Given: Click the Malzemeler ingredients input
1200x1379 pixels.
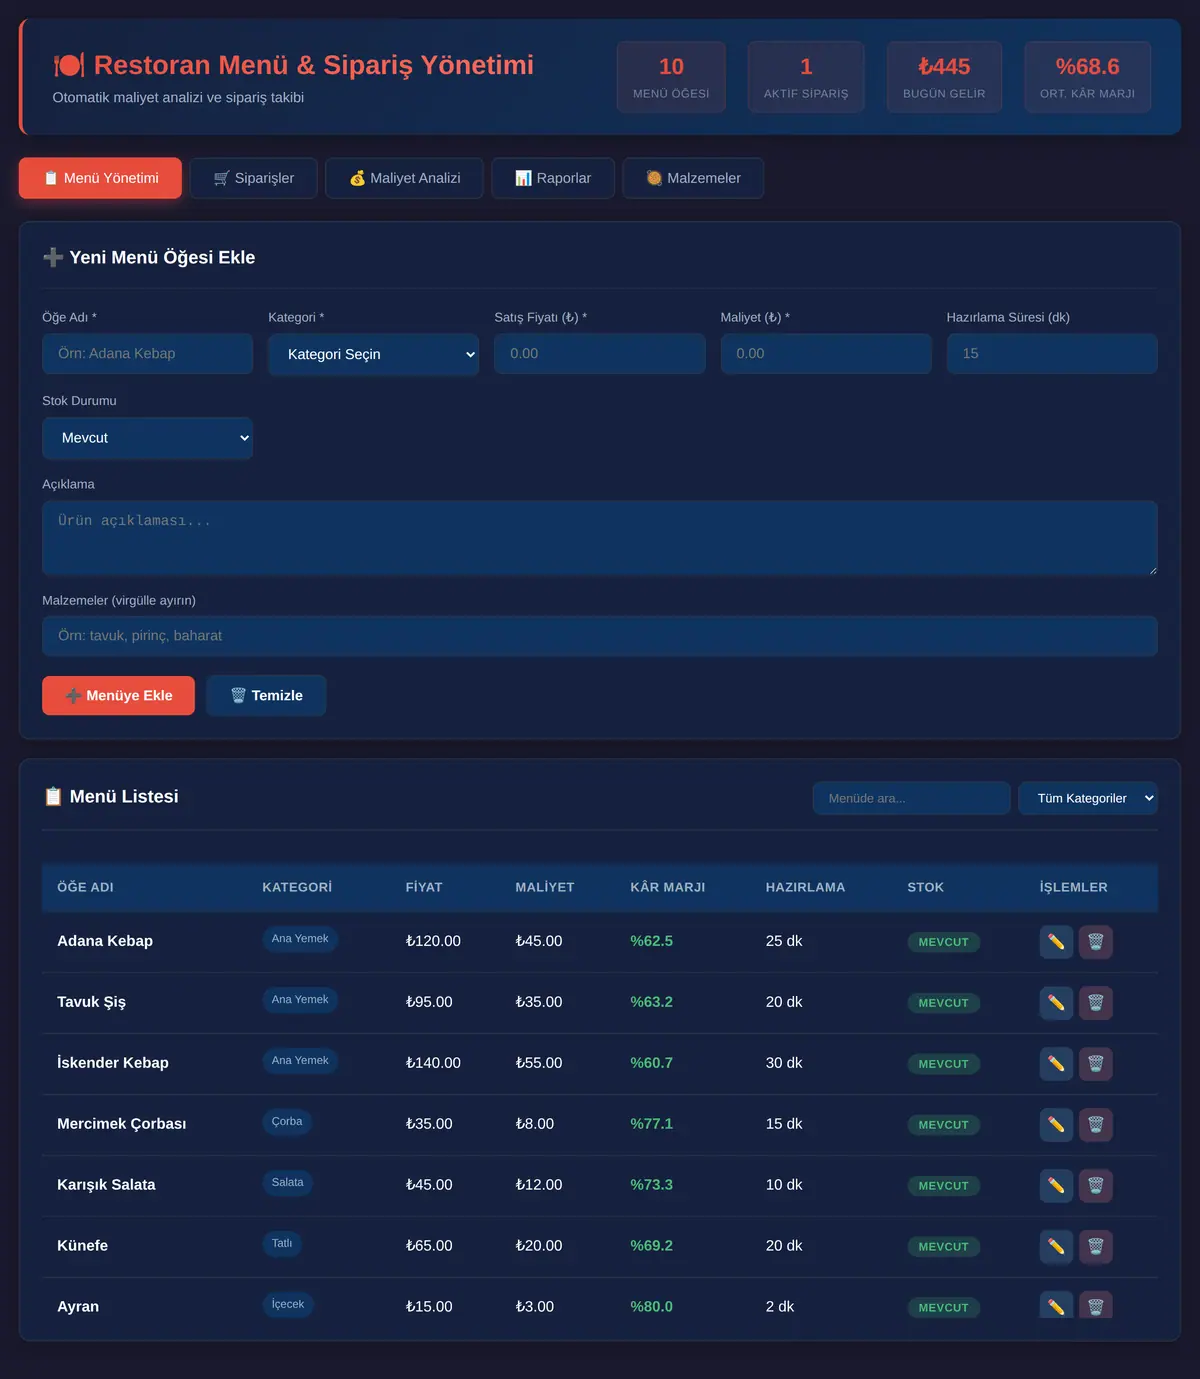Looking at the screenshot, I should (600, 636).
